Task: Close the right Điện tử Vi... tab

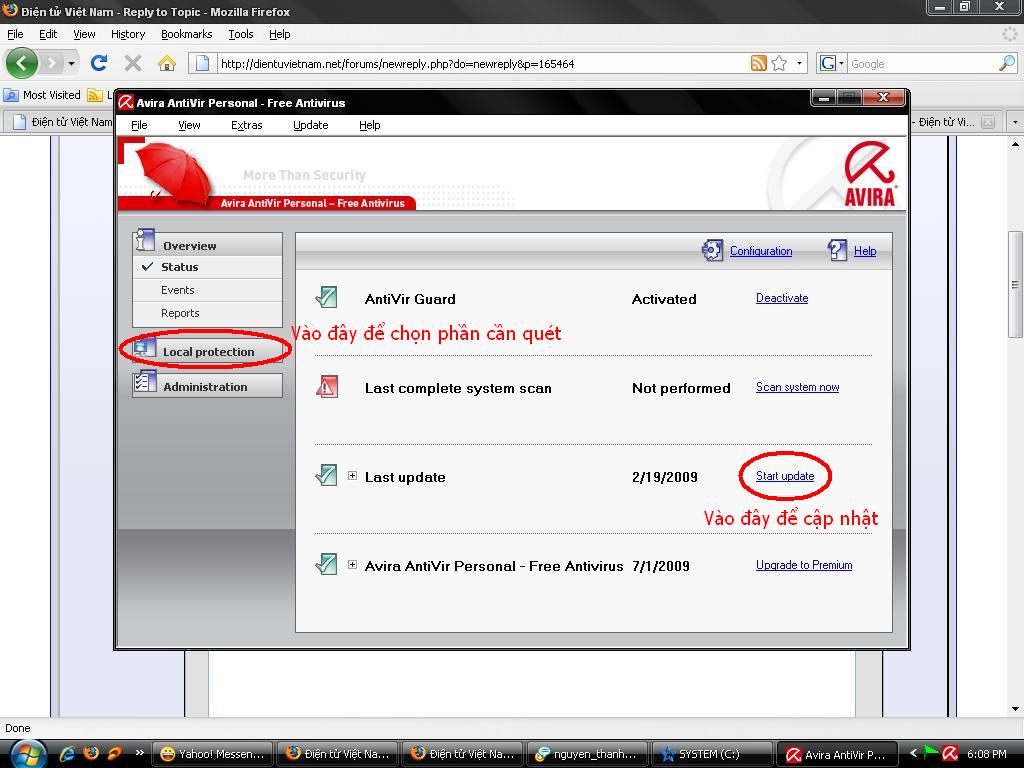Action: coord(988,122)
